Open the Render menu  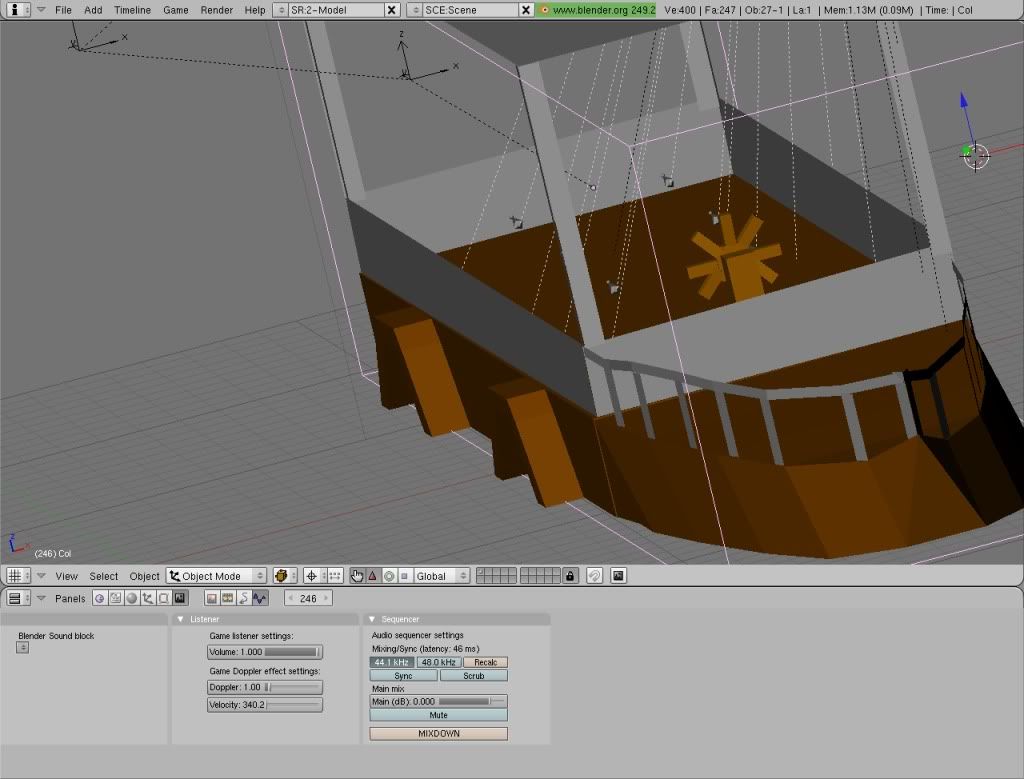point(216,10)
